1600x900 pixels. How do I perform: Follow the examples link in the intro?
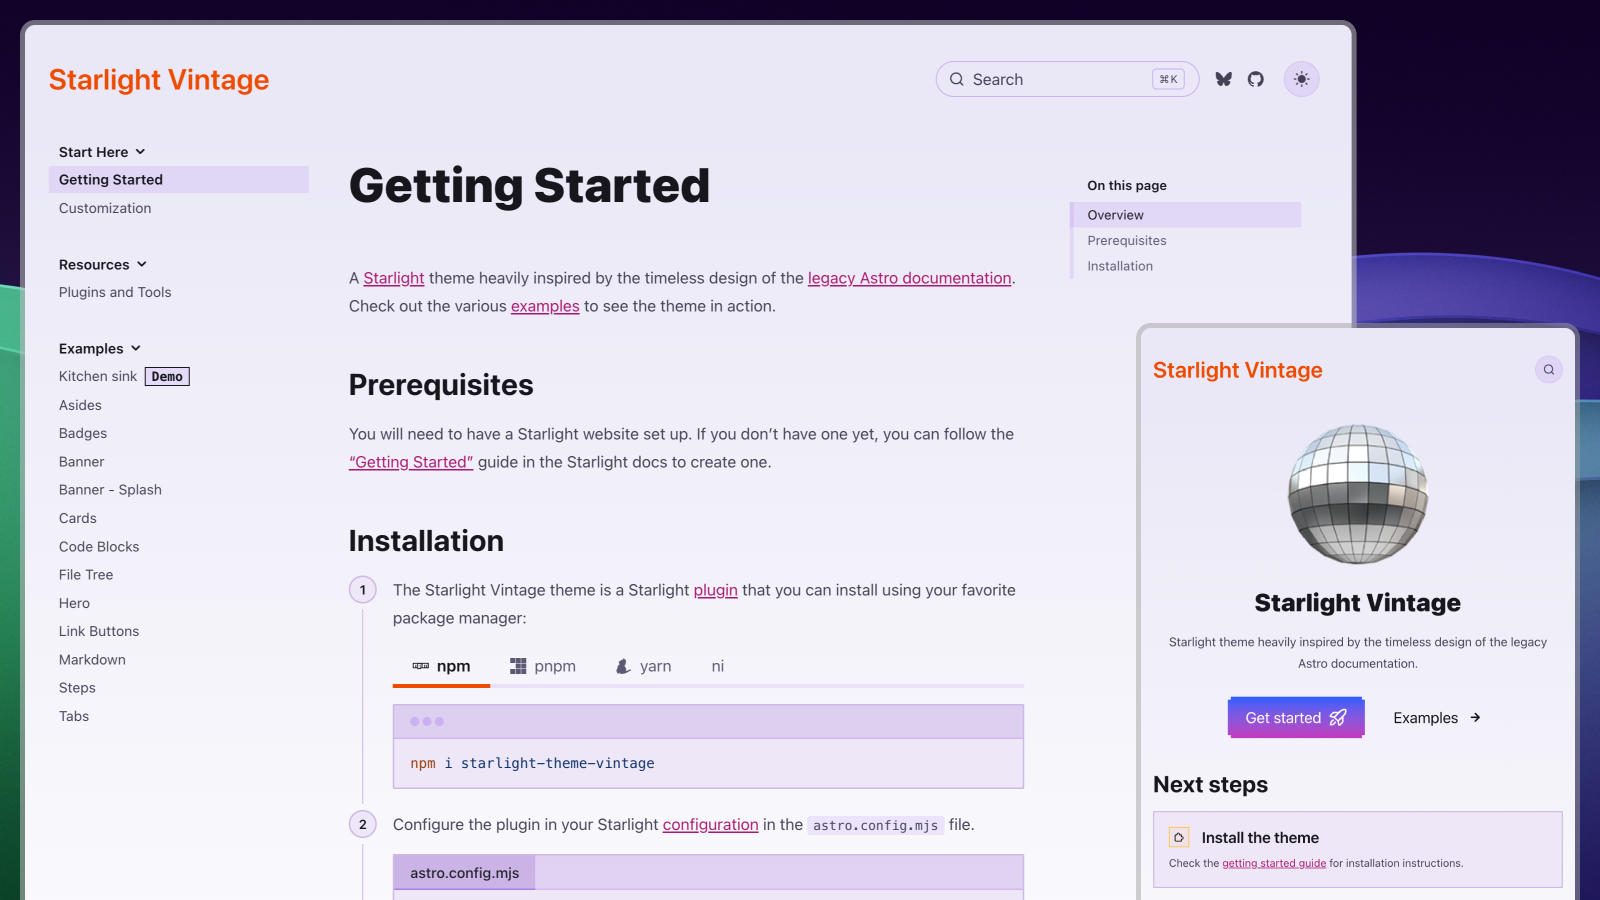(545, 306)
